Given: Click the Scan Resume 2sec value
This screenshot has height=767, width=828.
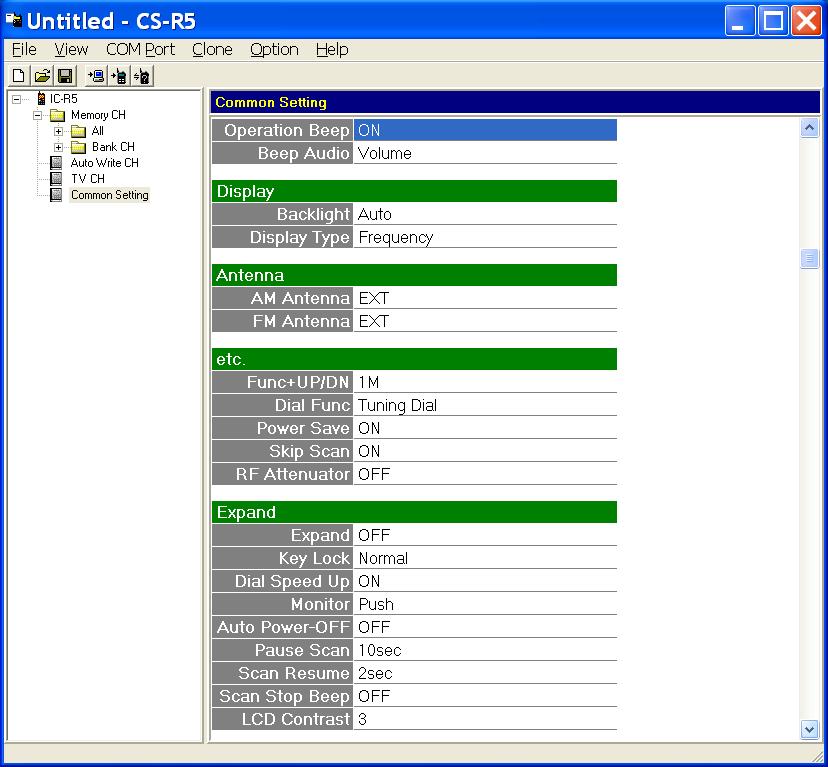Looking at the screenshot, I should pos(485,673).
